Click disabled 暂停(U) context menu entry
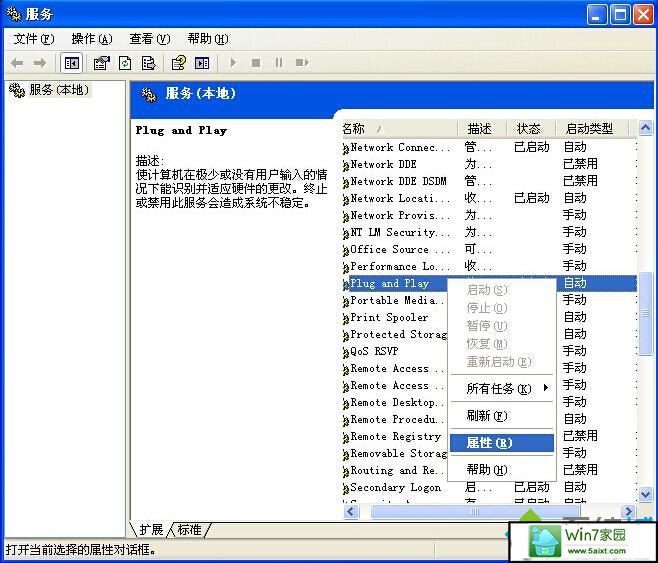The height and width of the screenshot is (563, 658). pos(502,326)
